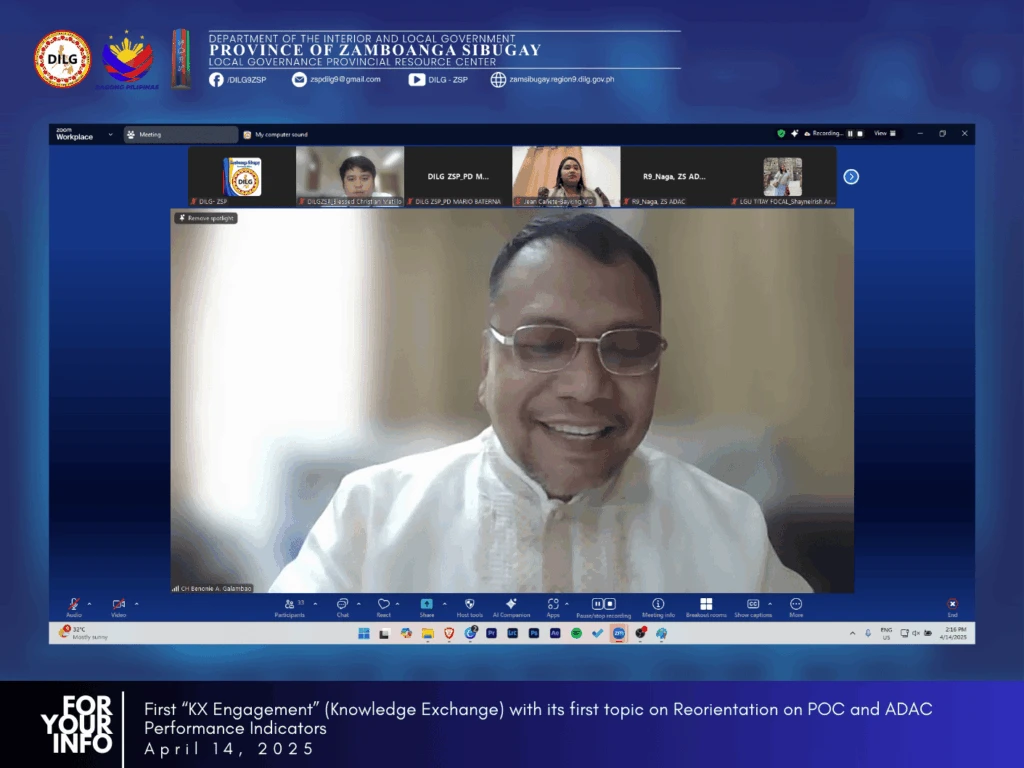The image size is (1024, 768).
Task: Open the Zoom app icon in taskbar
Action: pyautogui.click(x=618, y=633)
